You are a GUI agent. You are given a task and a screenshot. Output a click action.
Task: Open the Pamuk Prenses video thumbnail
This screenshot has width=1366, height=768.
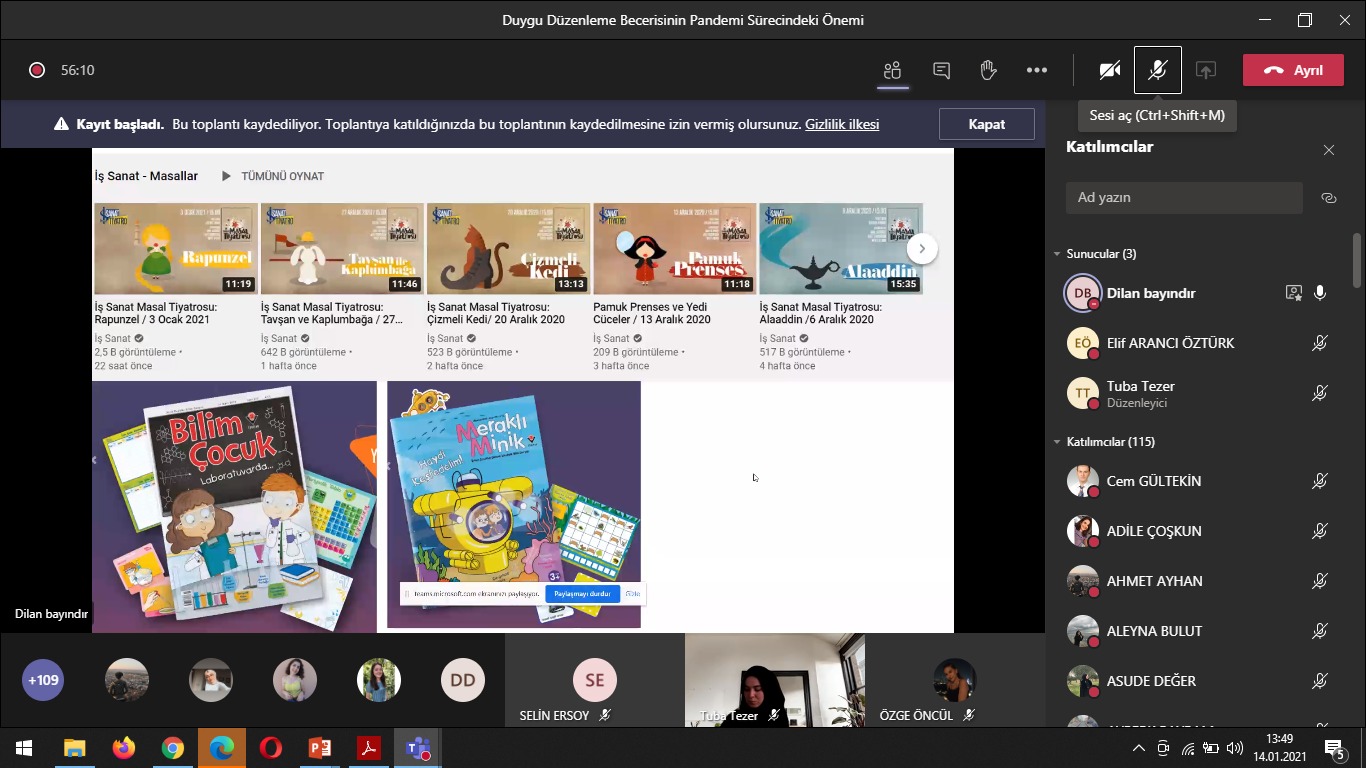[675, 248]
